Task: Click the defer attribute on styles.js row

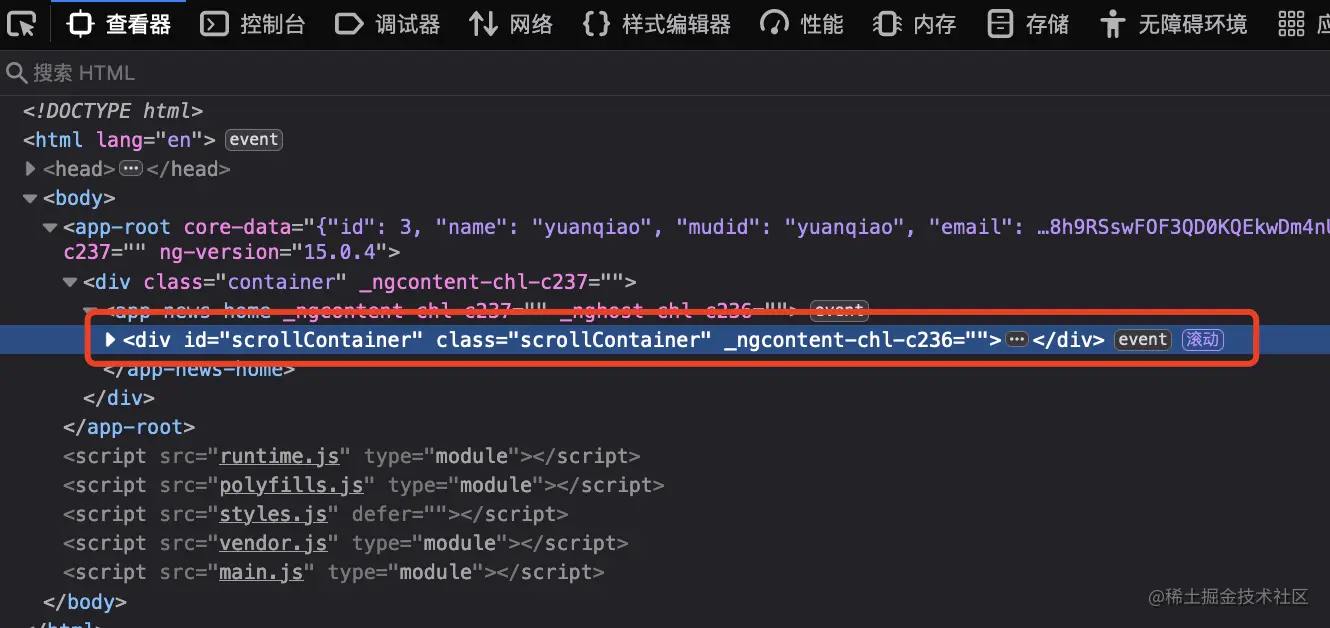Action: pos(399,514)
